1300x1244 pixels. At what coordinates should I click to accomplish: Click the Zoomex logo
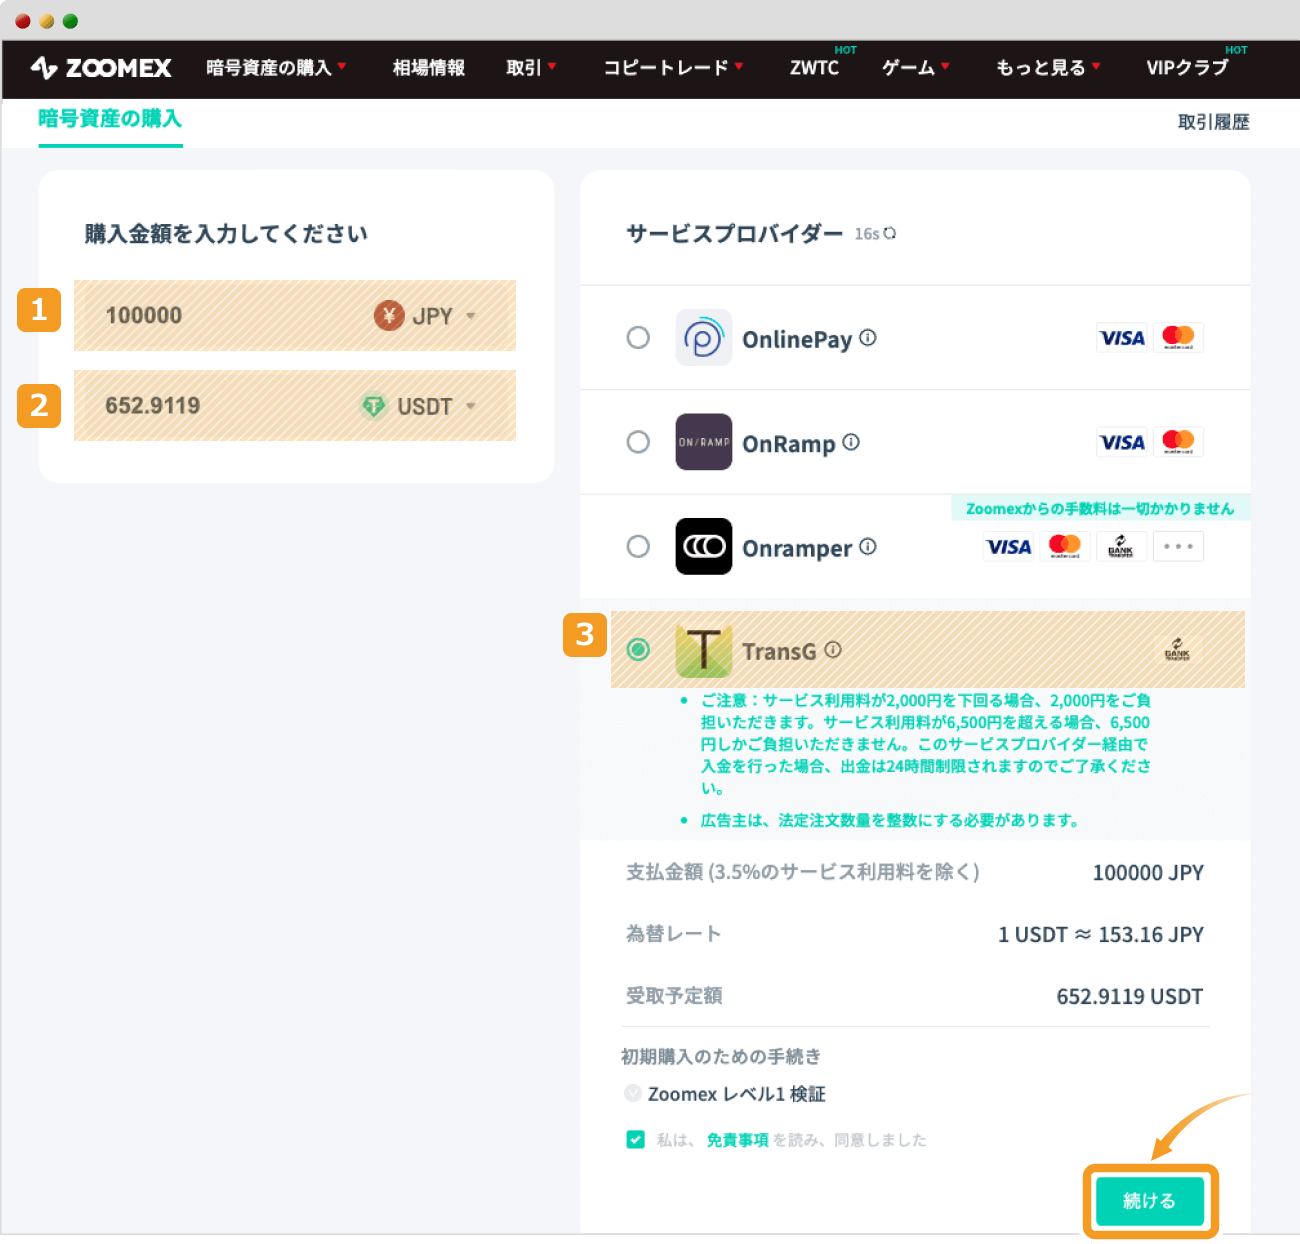pyautogui.click(x=101, y=68)
